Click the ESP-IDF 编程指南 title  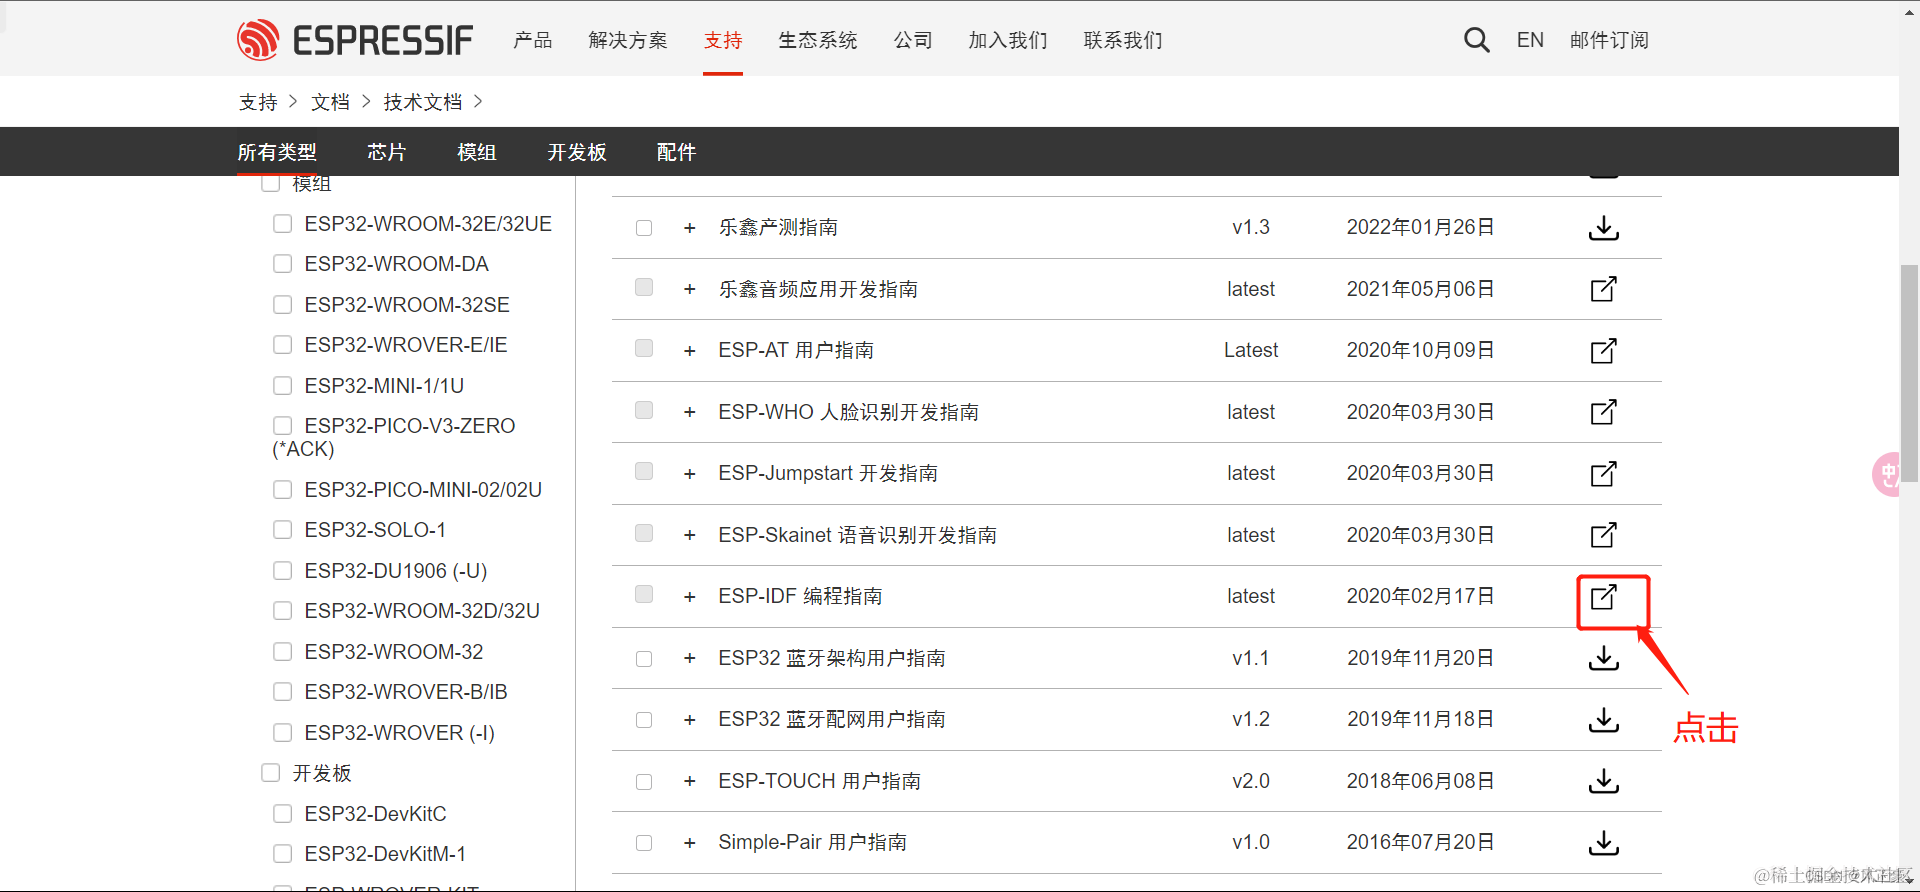point(800,597)
